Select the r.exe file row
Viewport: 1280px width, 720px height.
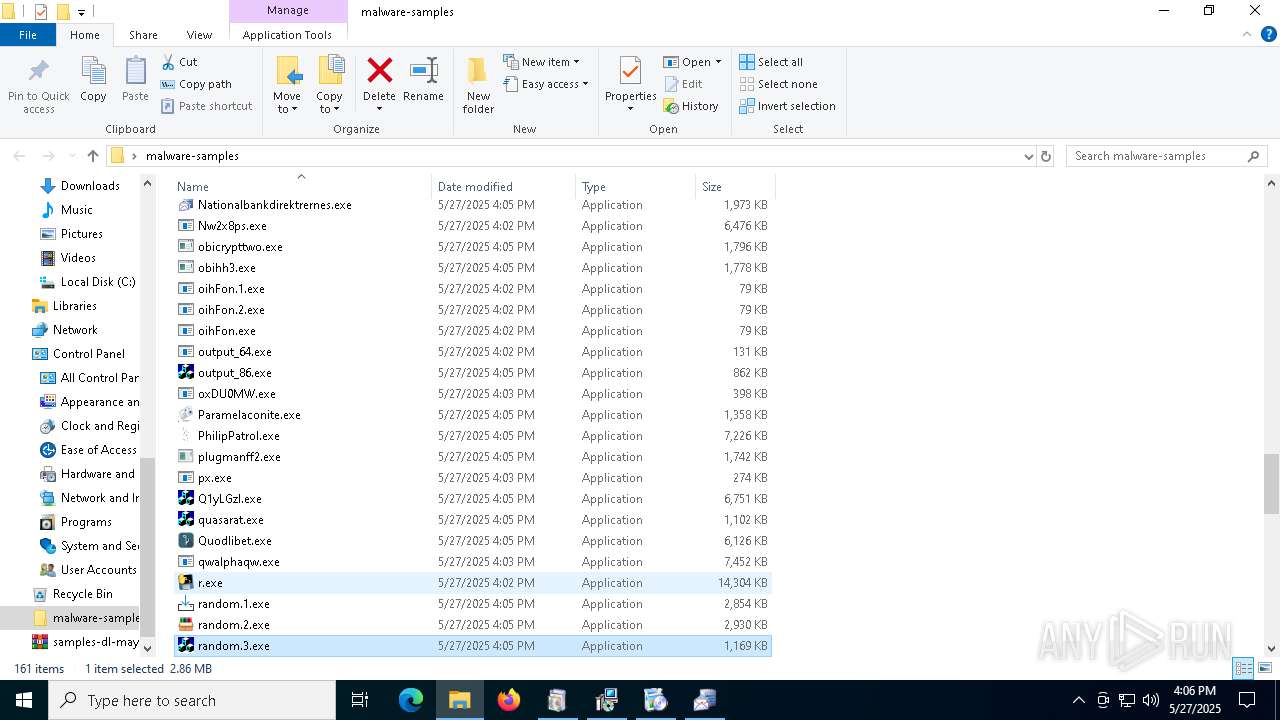click(472, 583)
